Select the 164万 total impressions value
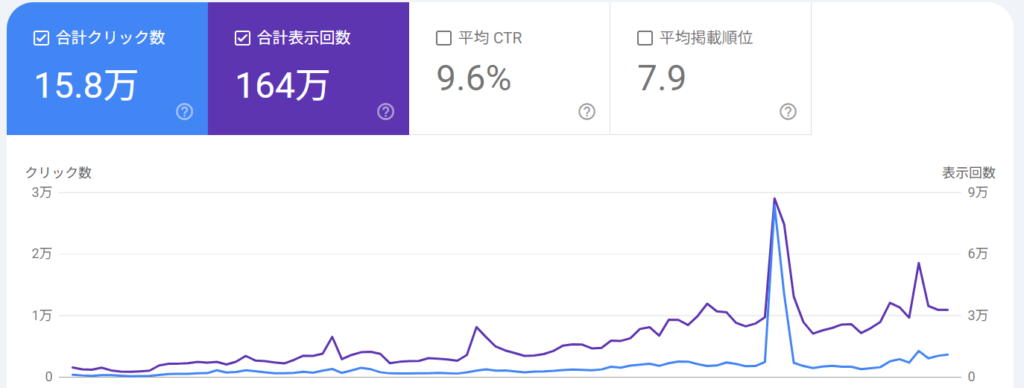This screenshot has width=1024, height=388. point(281,85)
